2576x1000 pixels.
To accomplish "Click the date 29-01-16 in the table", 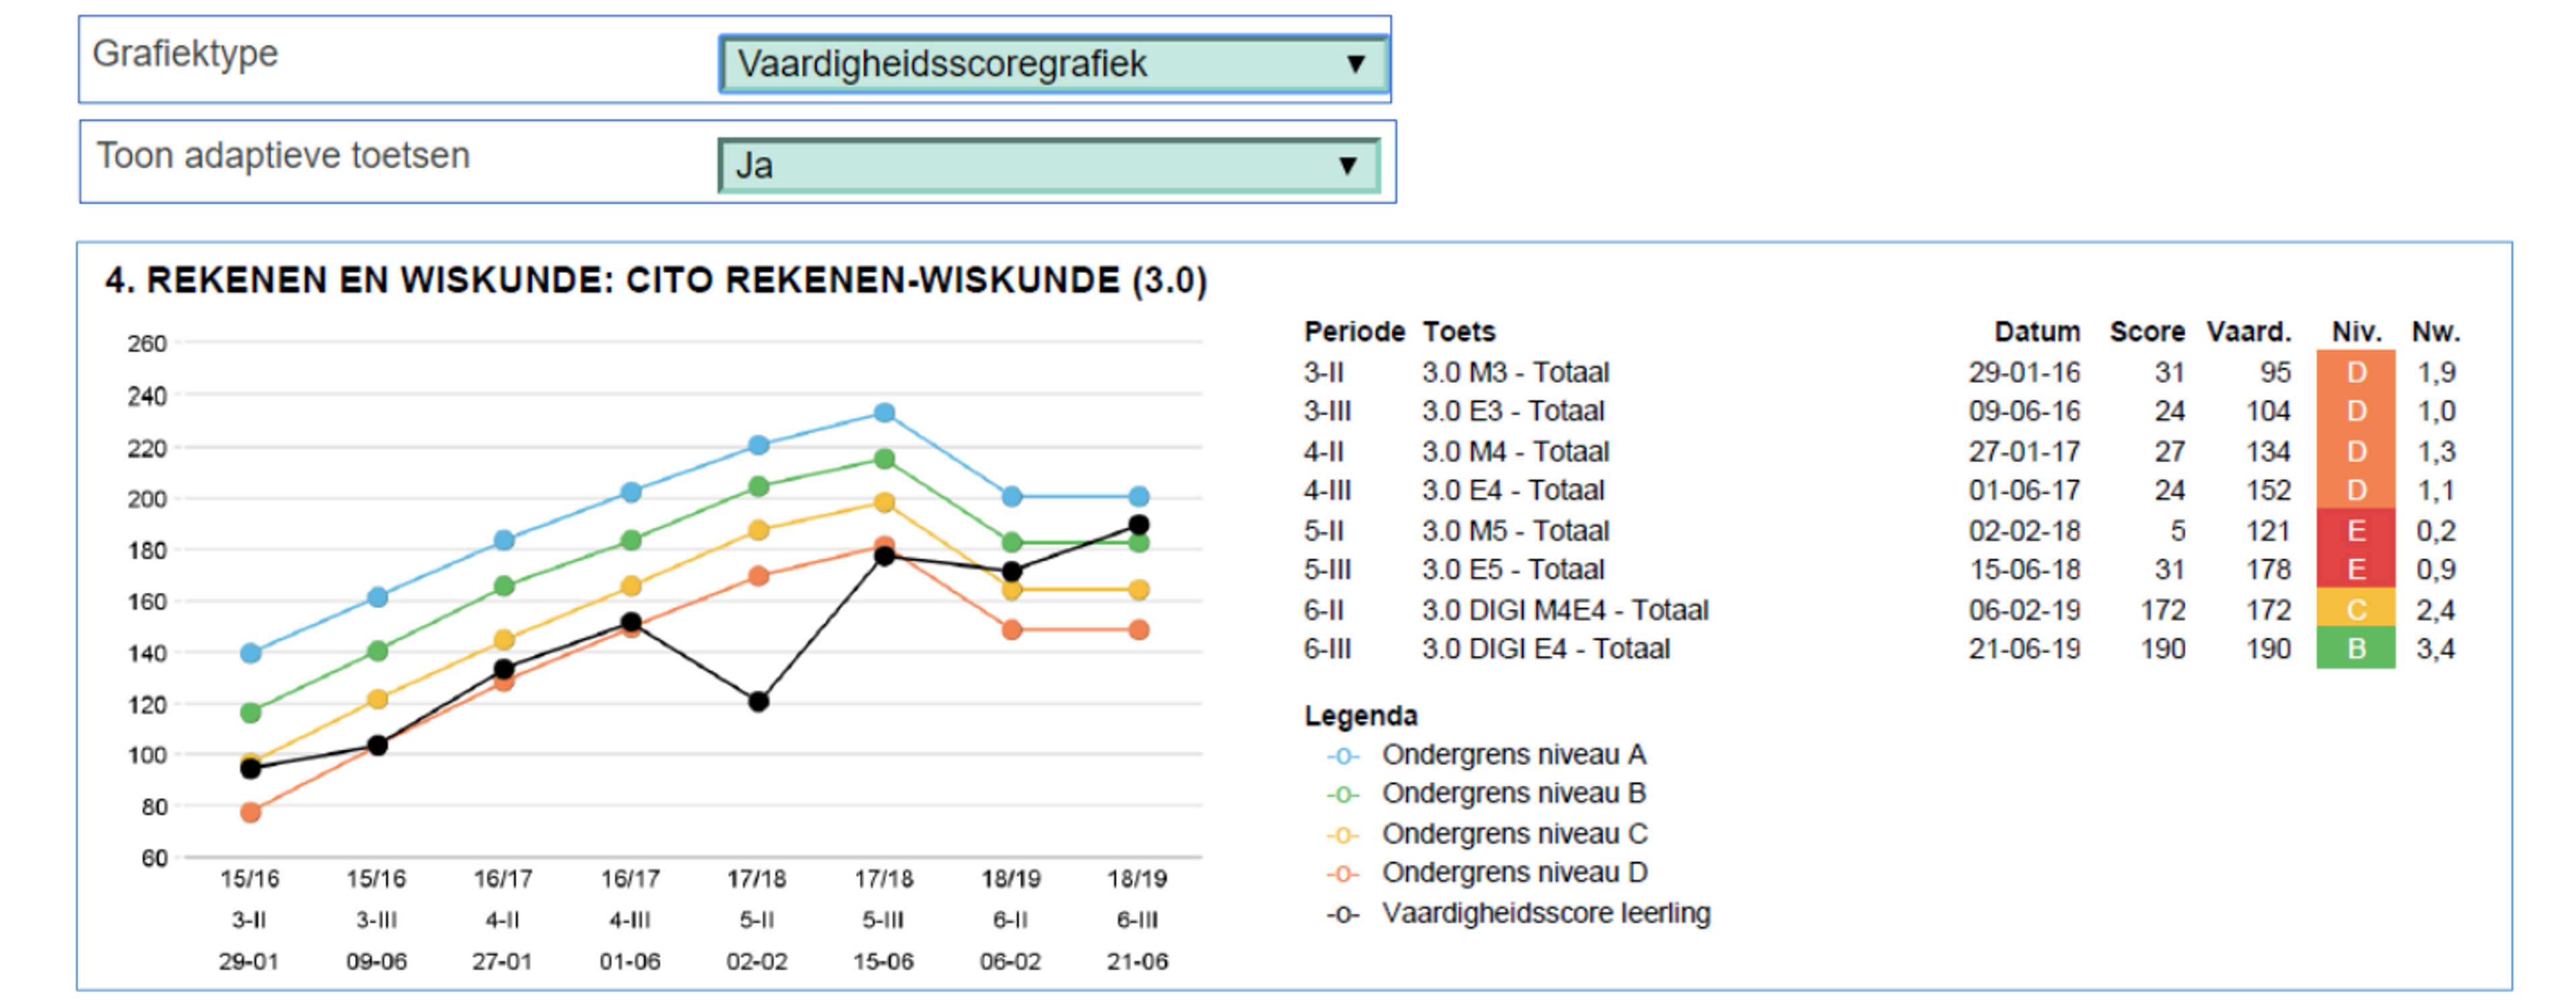I will click(2024, 372).
